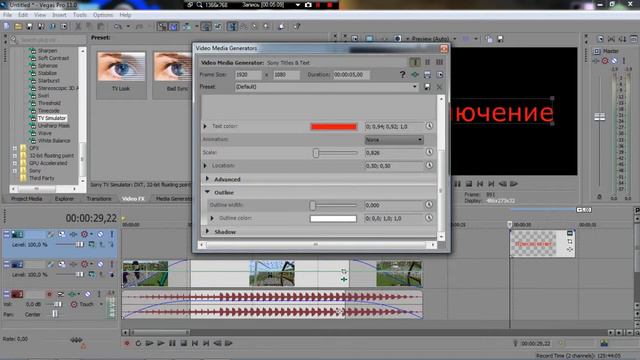The width and height of the screenshot is (640, 360).
Task: Open project using the folder icon
Action: 18,27
